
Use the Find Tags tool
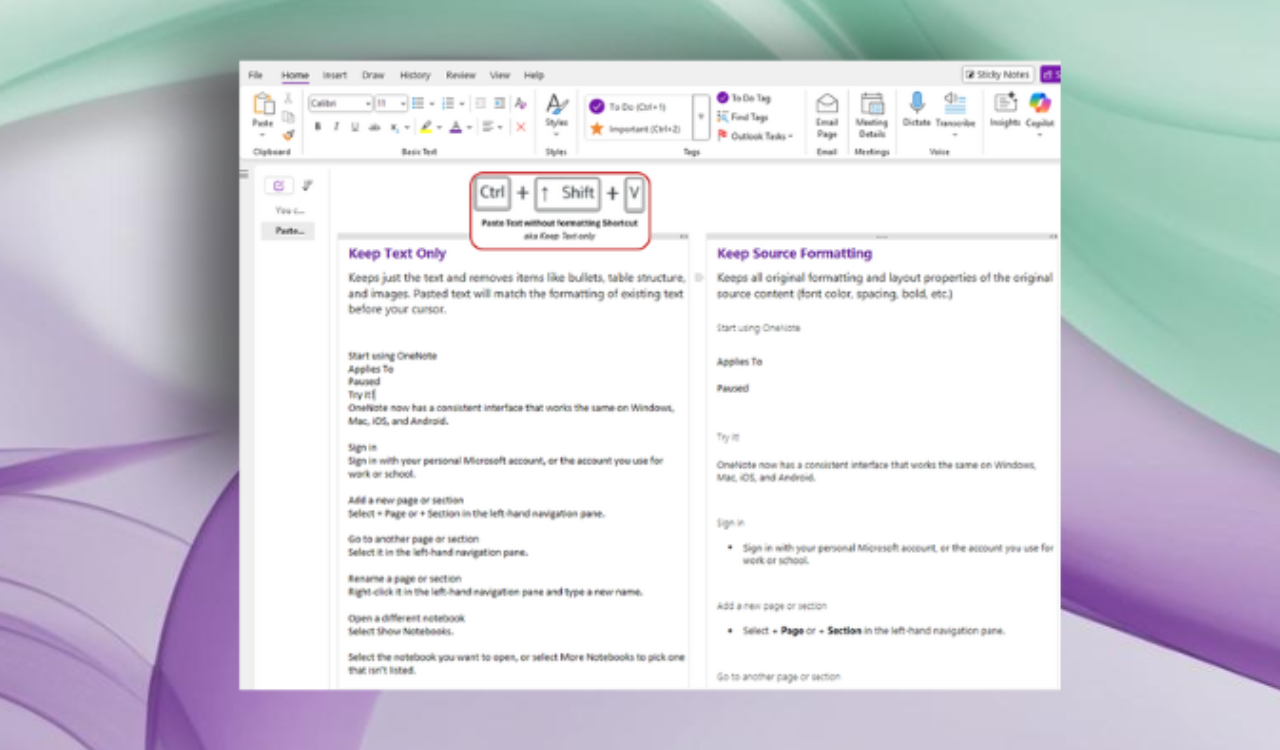point(744,115)
